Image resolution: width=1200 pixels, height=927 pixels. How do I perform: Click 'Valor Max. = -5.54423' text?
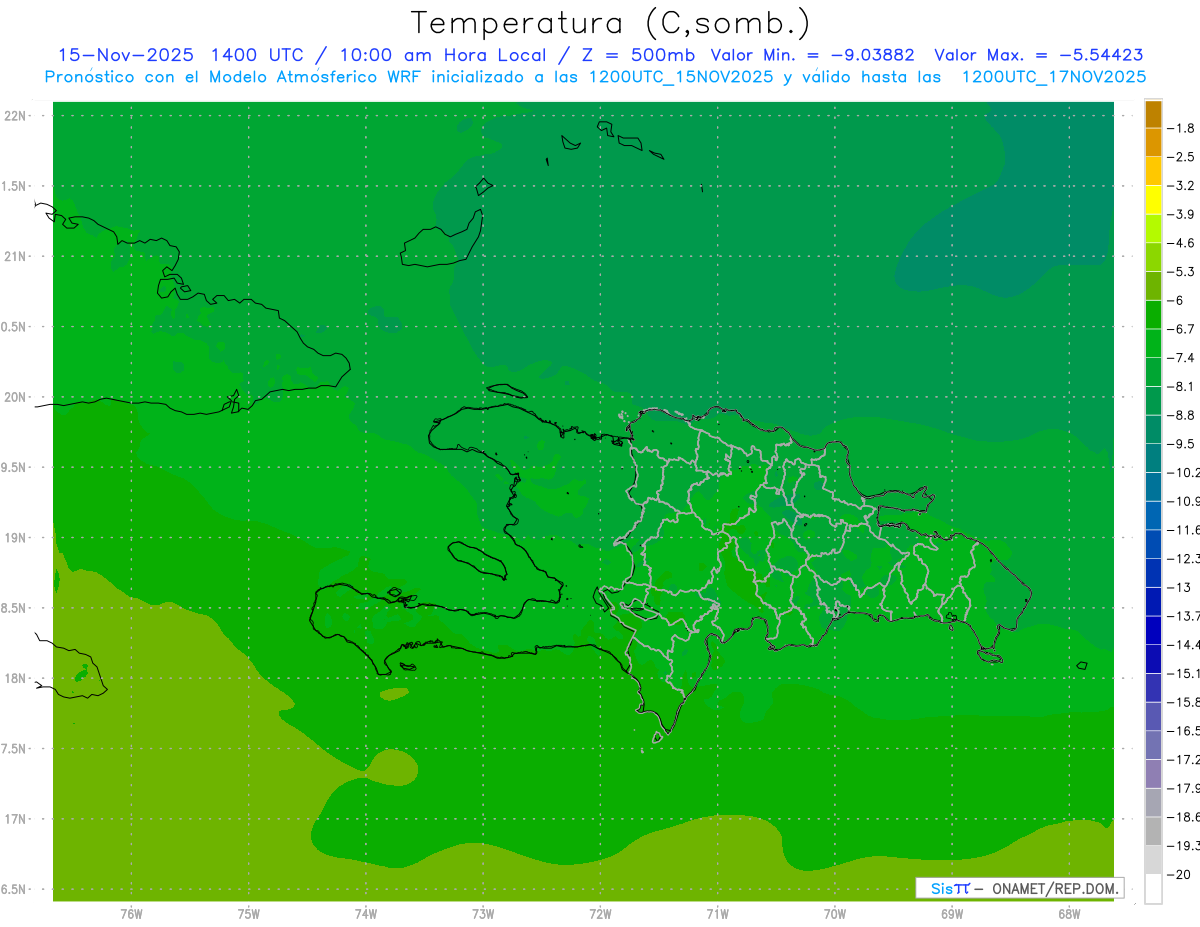(x=1039, y=55)
